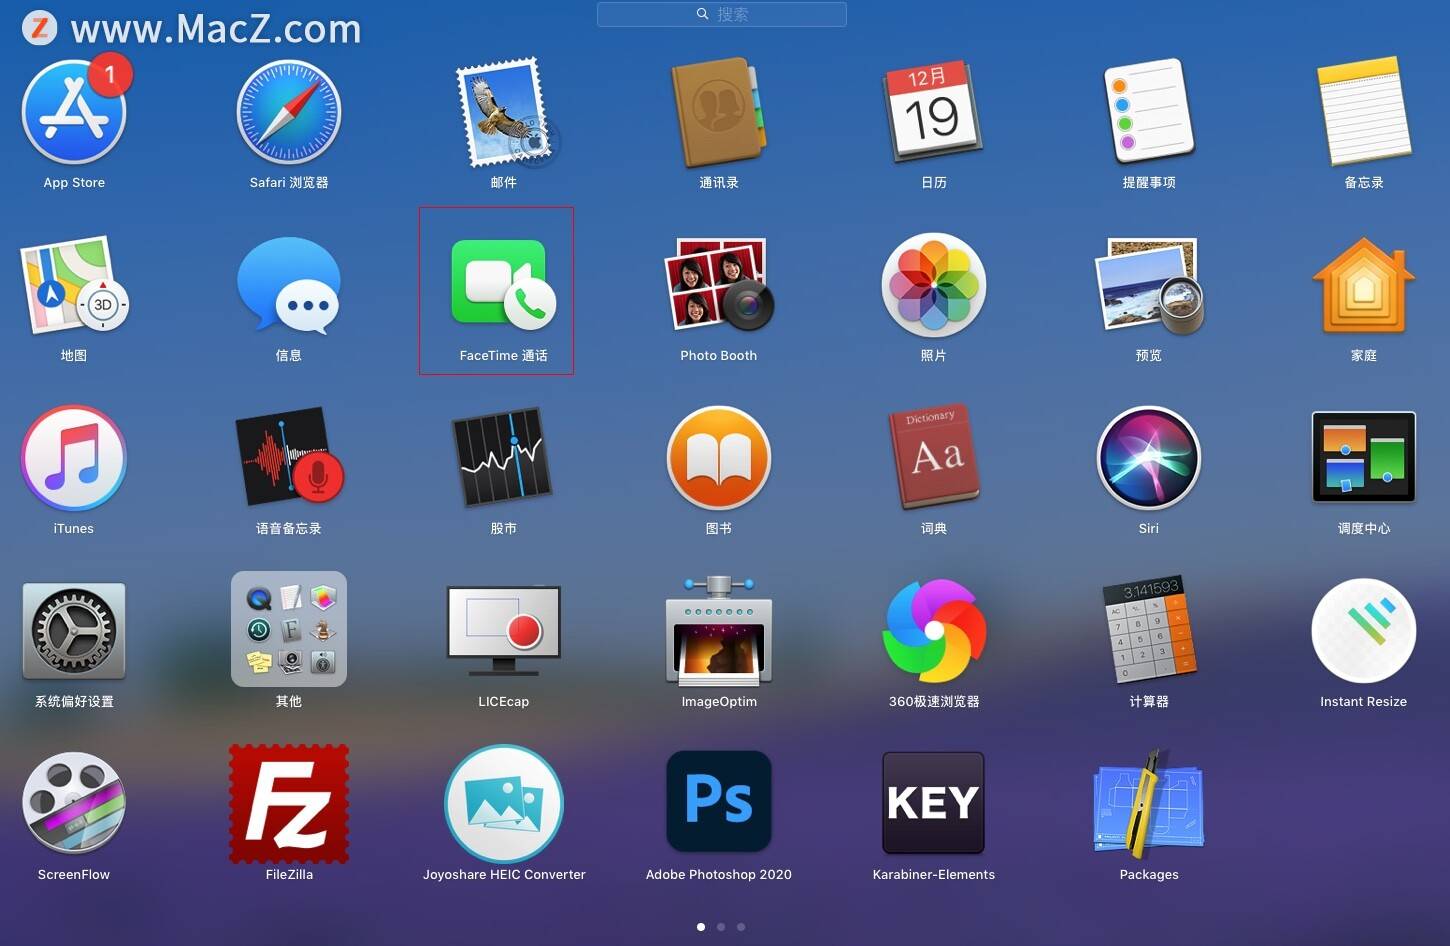Open System Preferences (系统偏好设置)

click(74, 632)
